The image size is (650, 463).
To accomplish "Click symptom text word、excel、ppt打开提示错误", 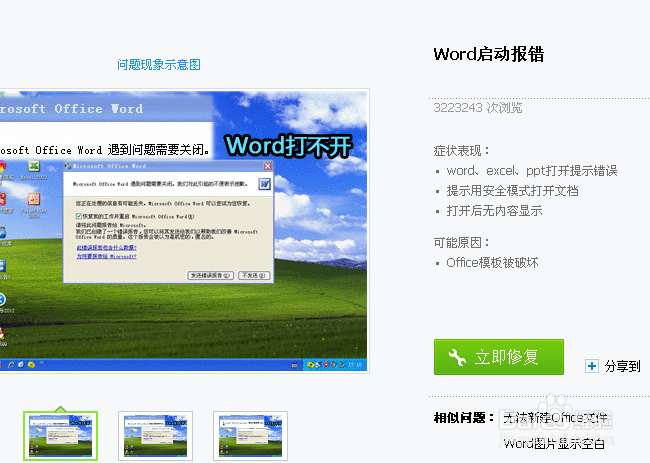I will [532, 171].
